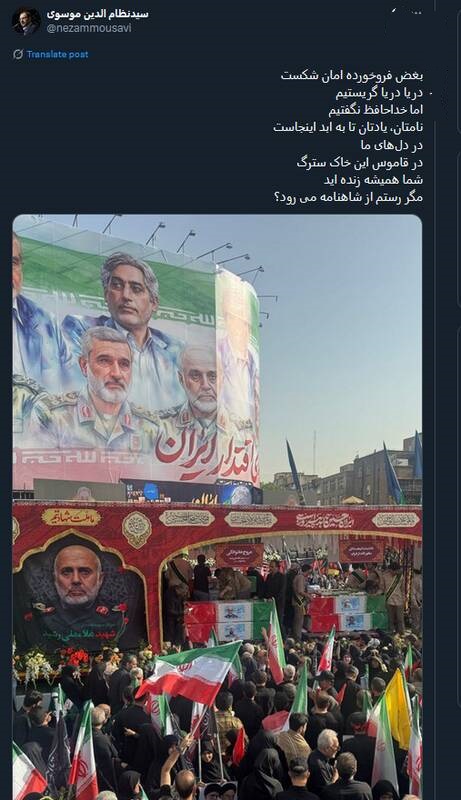Screen dimensions: 461x800
Task: Open the three-dot more options menu
Action: (x=416, y=13)
